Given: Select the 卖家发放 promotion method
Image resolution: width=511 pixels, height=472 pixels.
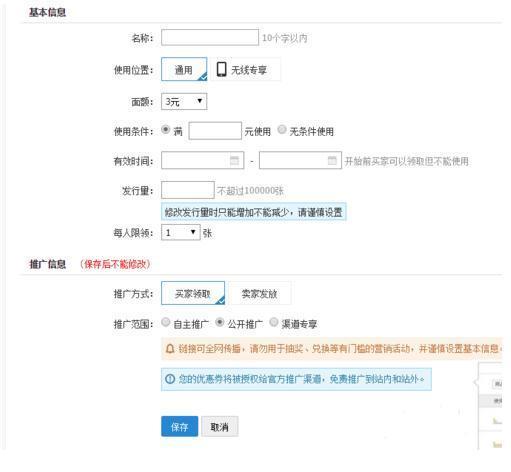Looking at the screenshot, I should (x=259, y=293).
